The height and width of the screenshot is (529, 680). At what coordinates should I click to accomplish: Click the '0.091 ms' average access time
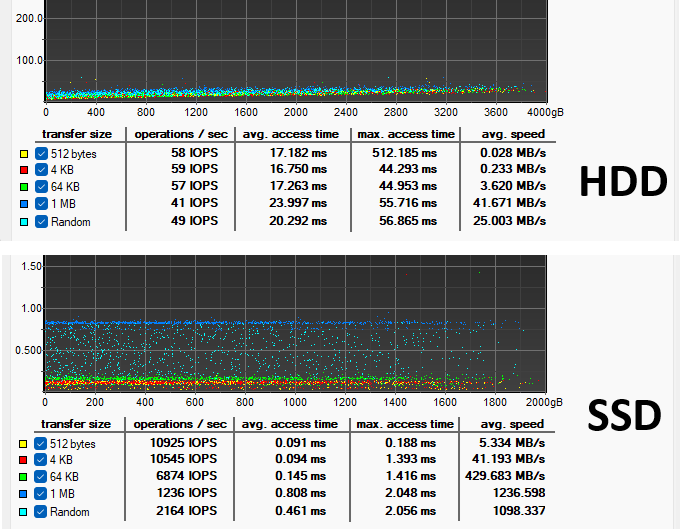click(300, 443)
